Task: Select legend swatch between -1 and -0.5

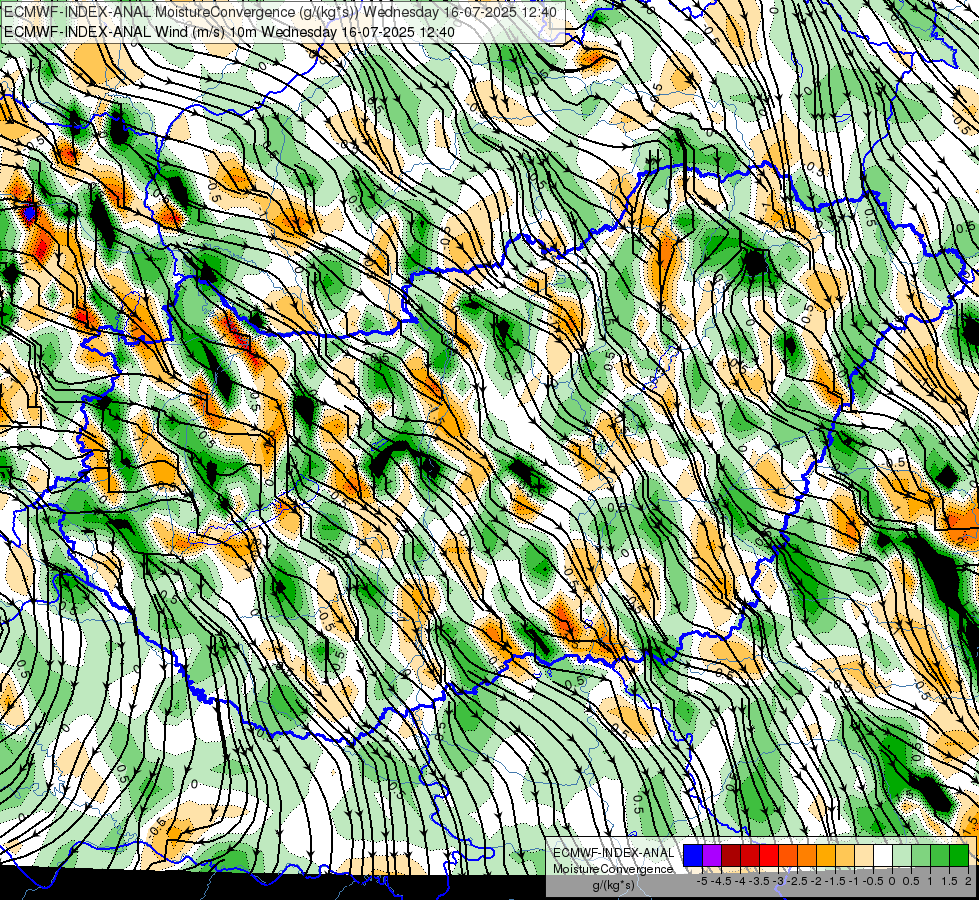Action: (x=864, y=855)
